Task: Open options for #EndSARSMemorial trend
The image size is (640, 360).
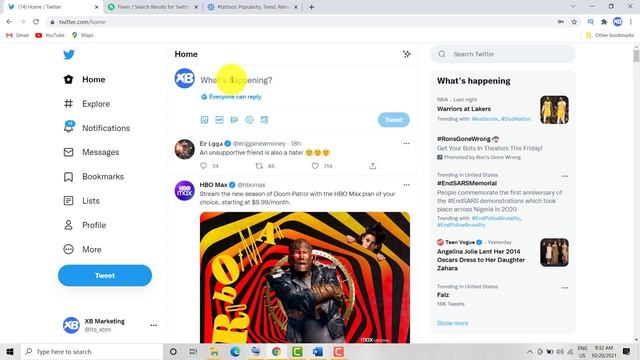Action: tap(564, 176)
